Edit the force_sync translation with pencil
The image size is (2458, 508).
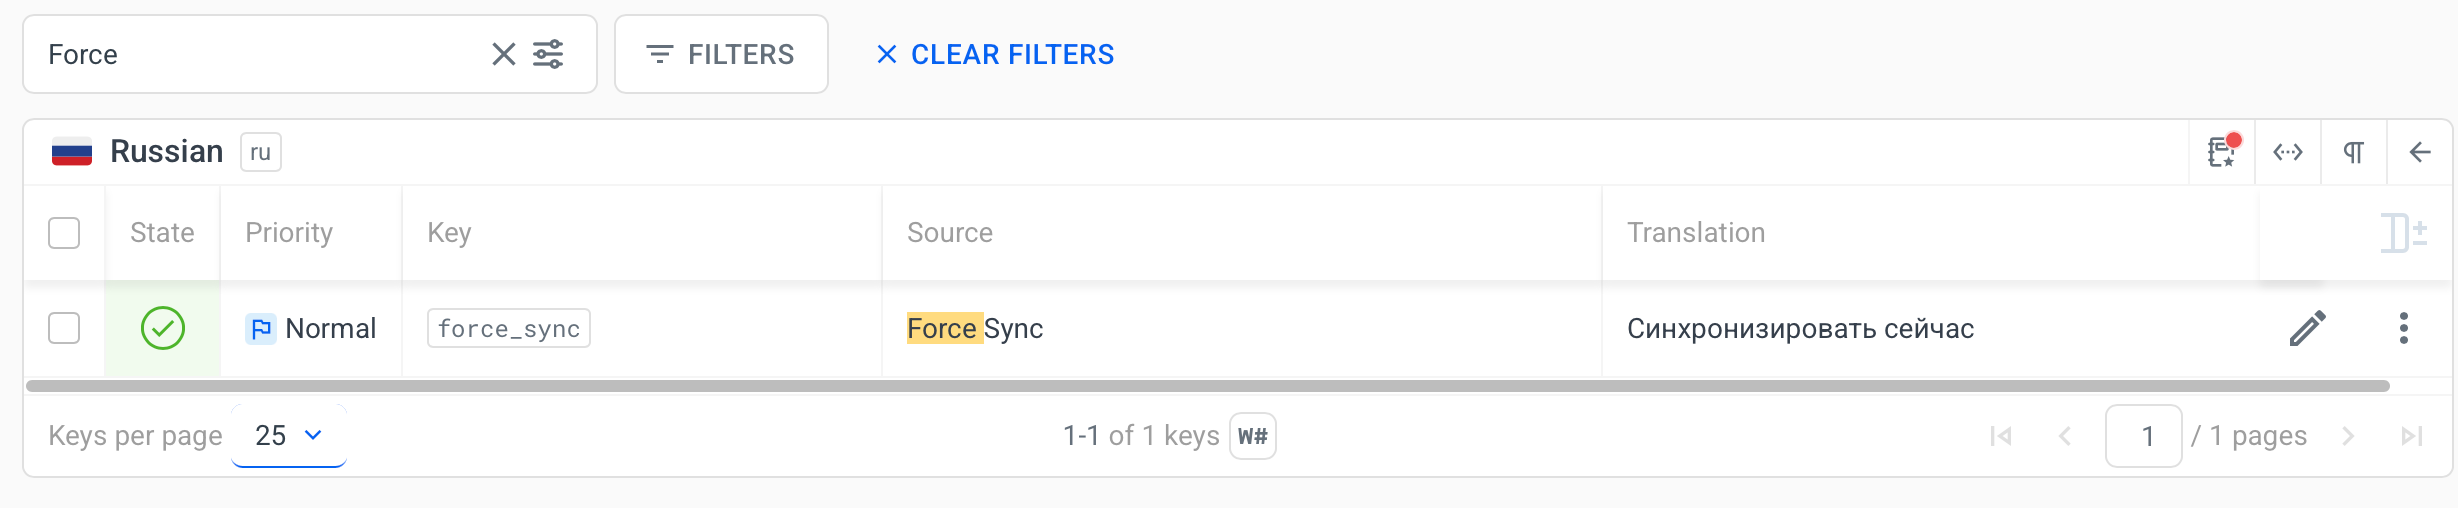coord(2308,328)
